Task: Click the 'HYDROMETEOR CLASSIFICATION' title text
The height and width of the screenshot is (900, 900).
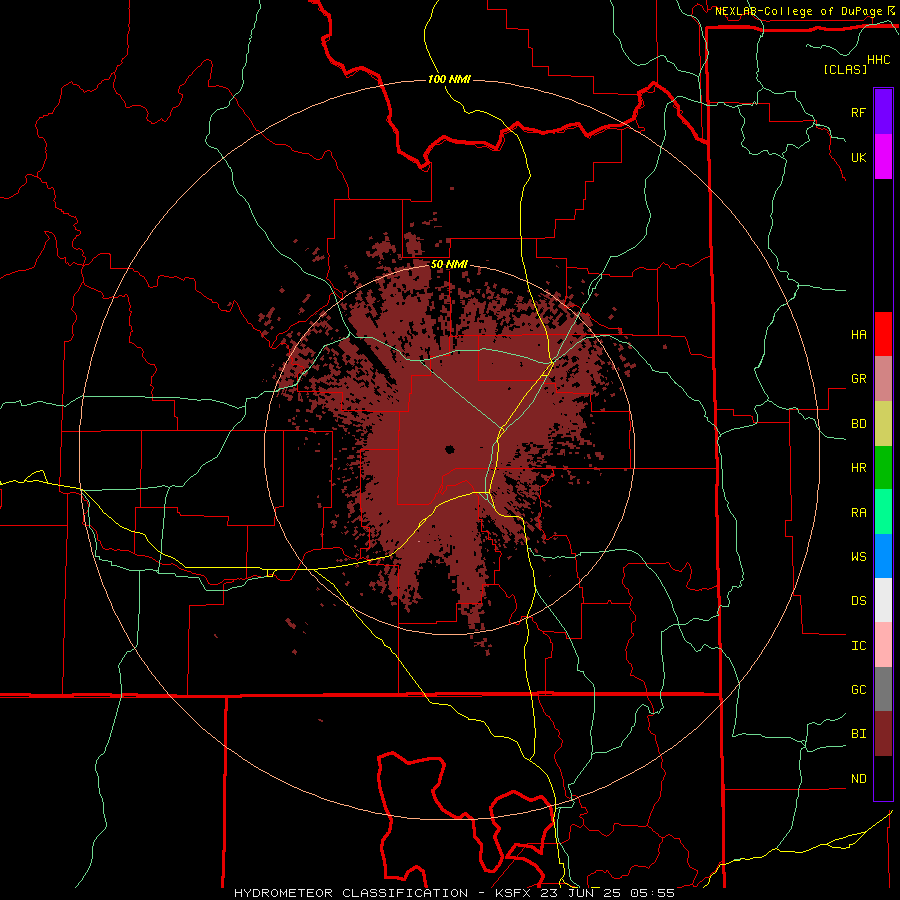Action: [351, 893]
